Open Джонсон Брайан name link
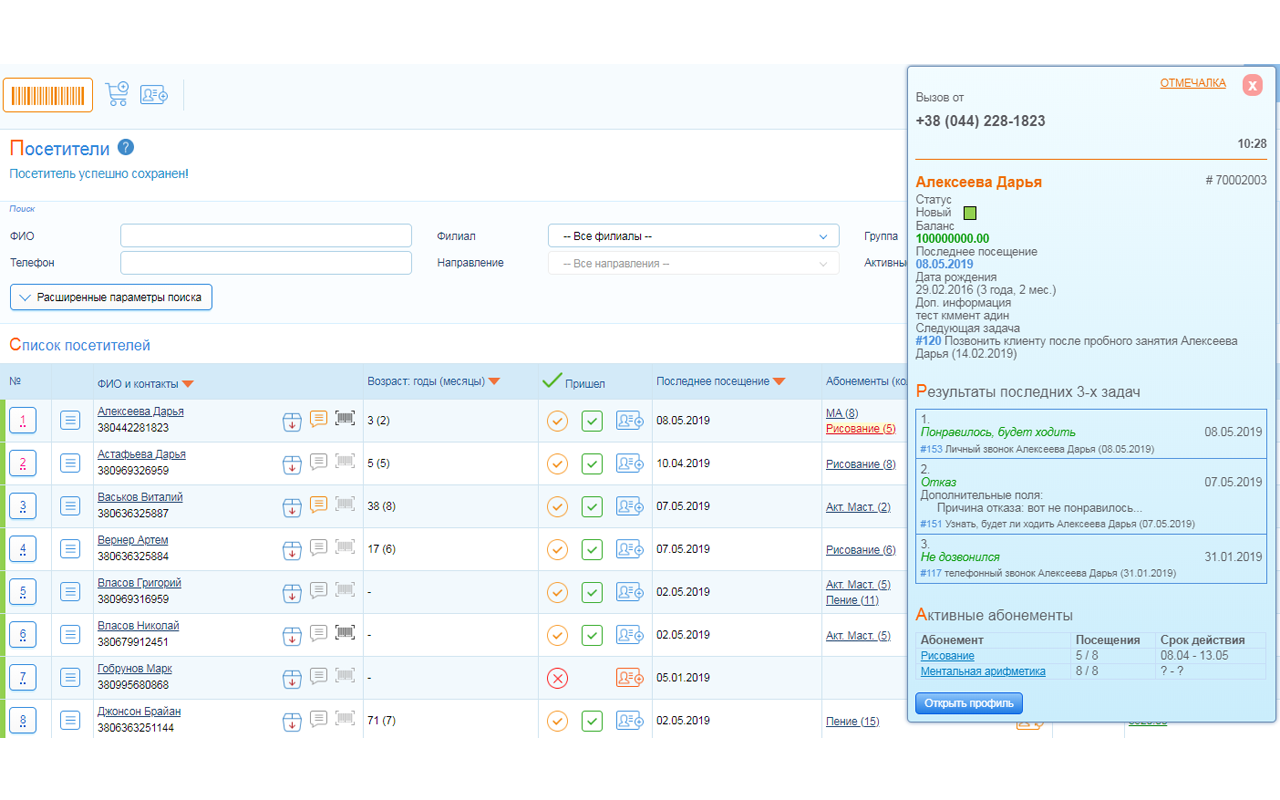The height and width of the screenshot is (800, 1280). click(x=139, y=712)
